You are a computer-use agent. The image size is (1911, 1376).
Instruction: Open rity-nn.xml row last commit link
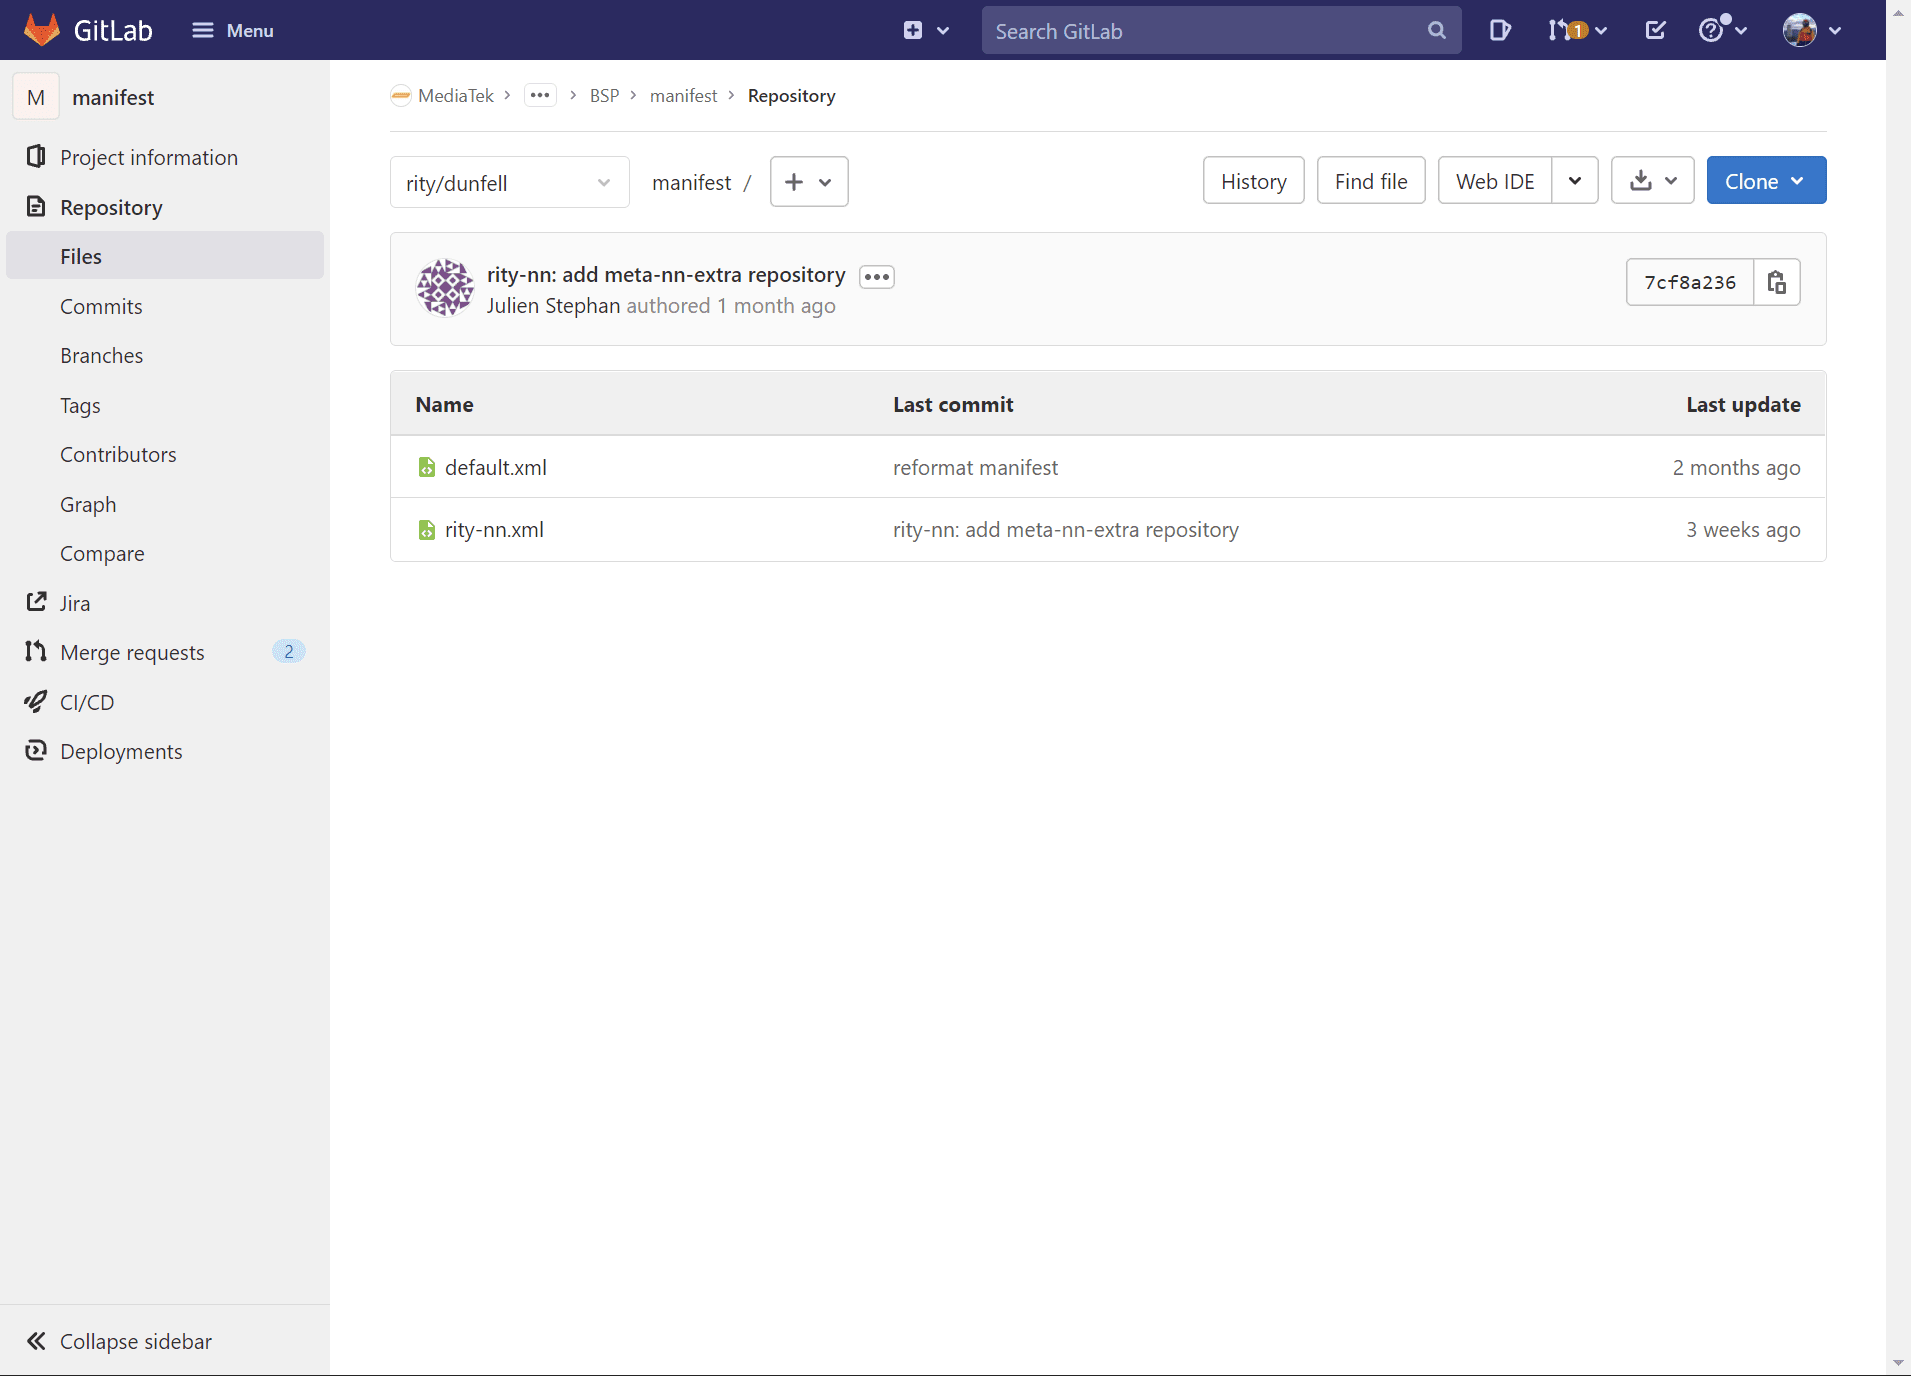pos(1065,529)
